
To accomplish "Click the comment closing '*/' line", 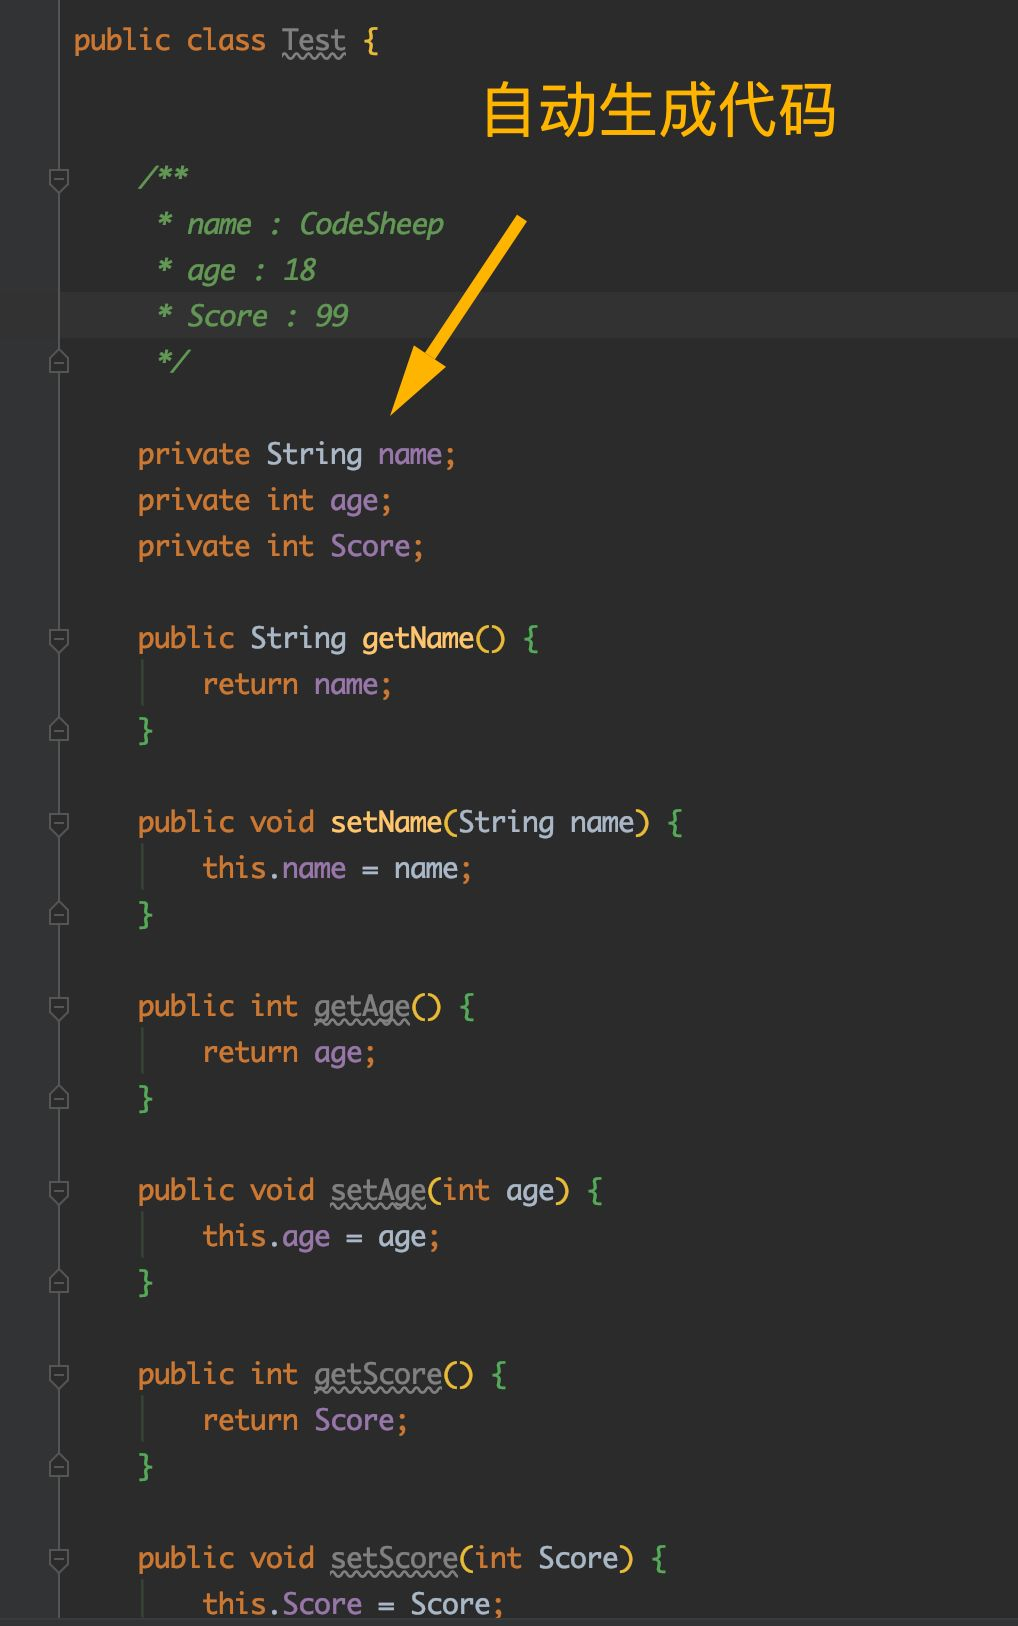I will pyautogui.click(x=173, y=360).
